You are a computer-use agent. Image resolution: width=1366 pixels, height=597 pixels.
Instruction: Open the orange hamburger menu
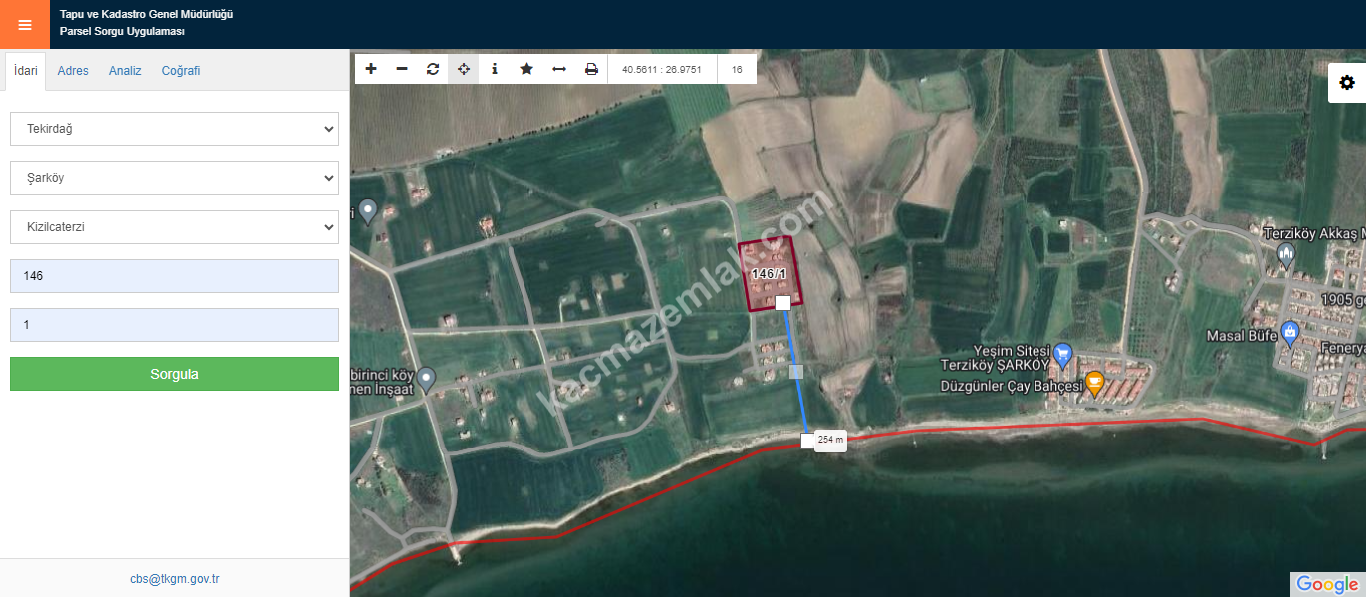click(25, 25)
